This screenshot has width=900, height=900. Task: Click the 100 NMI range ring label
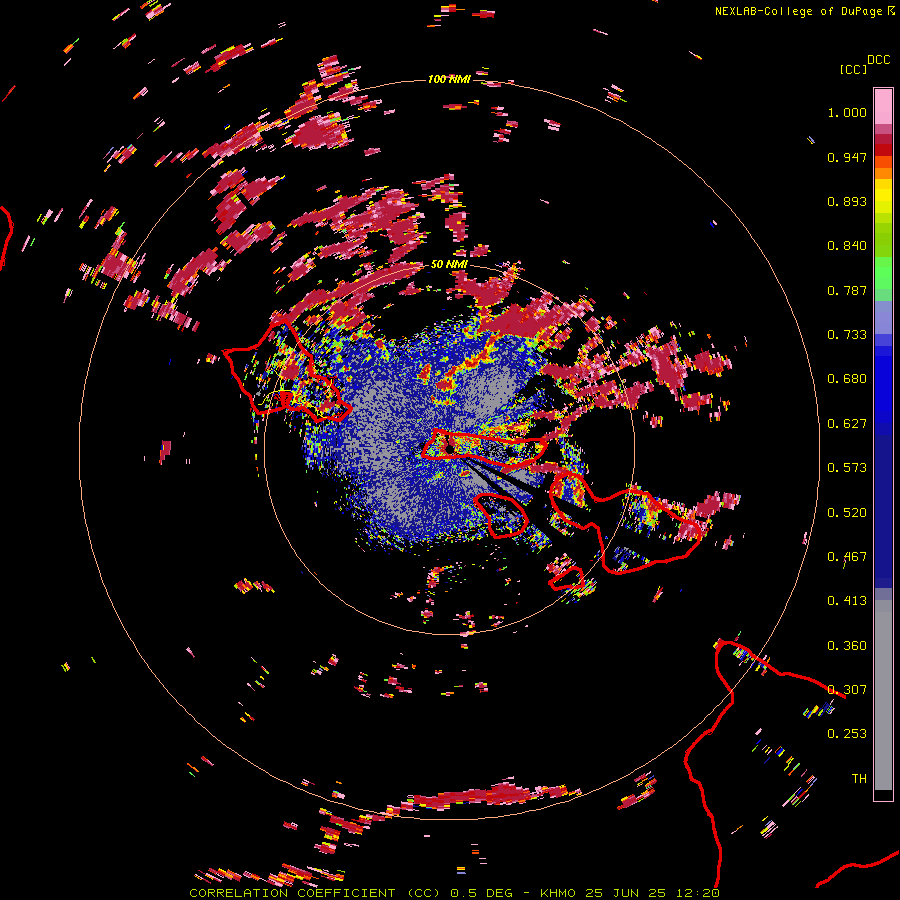pos(449,79)
